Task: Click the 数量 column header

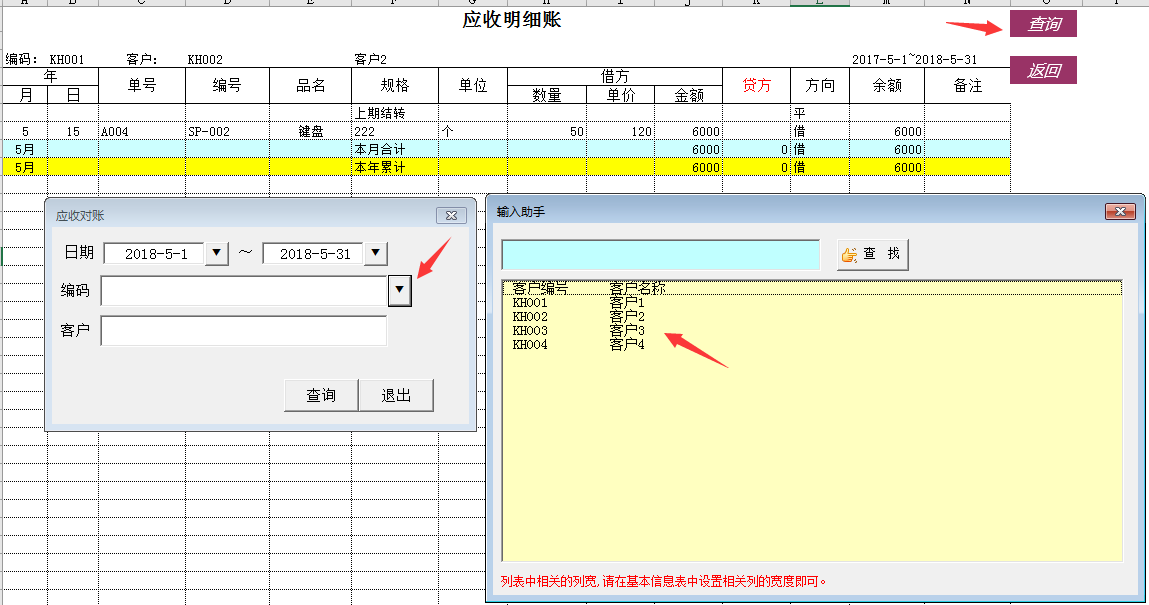Action: (x=547, y=94)
